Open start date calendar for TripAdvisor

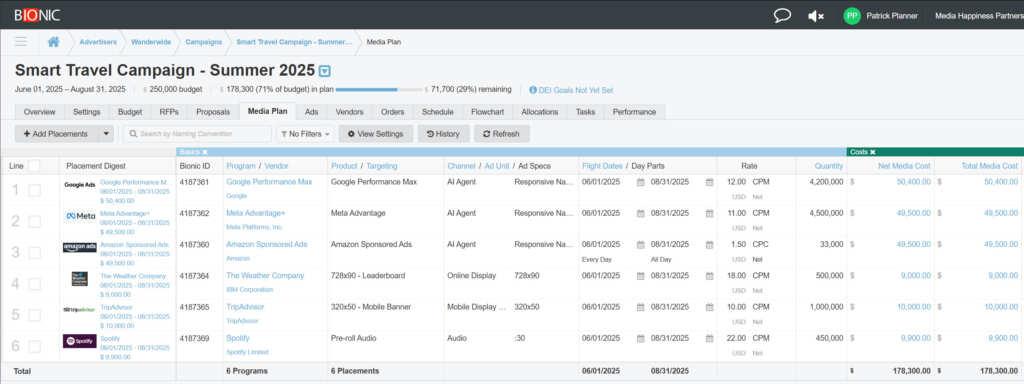click(x=641, y=308)
